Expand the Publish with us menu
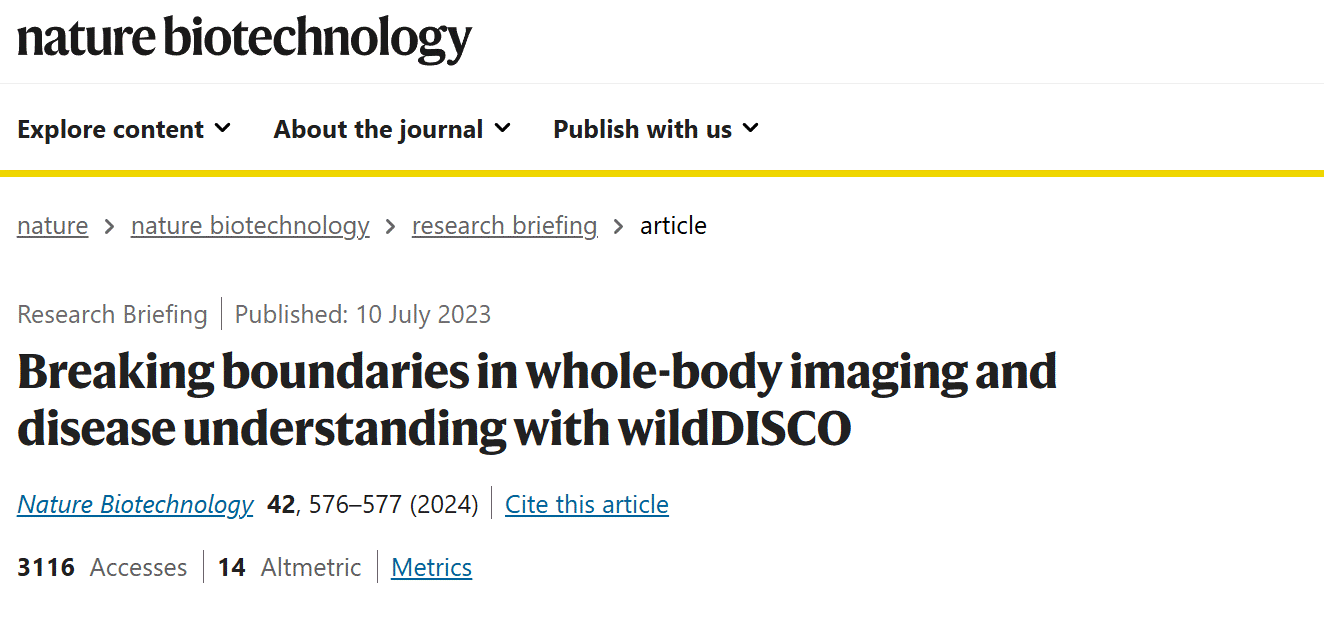Image resolution: width=1324 pixels, height=638 pixels. tap(656, 129)
